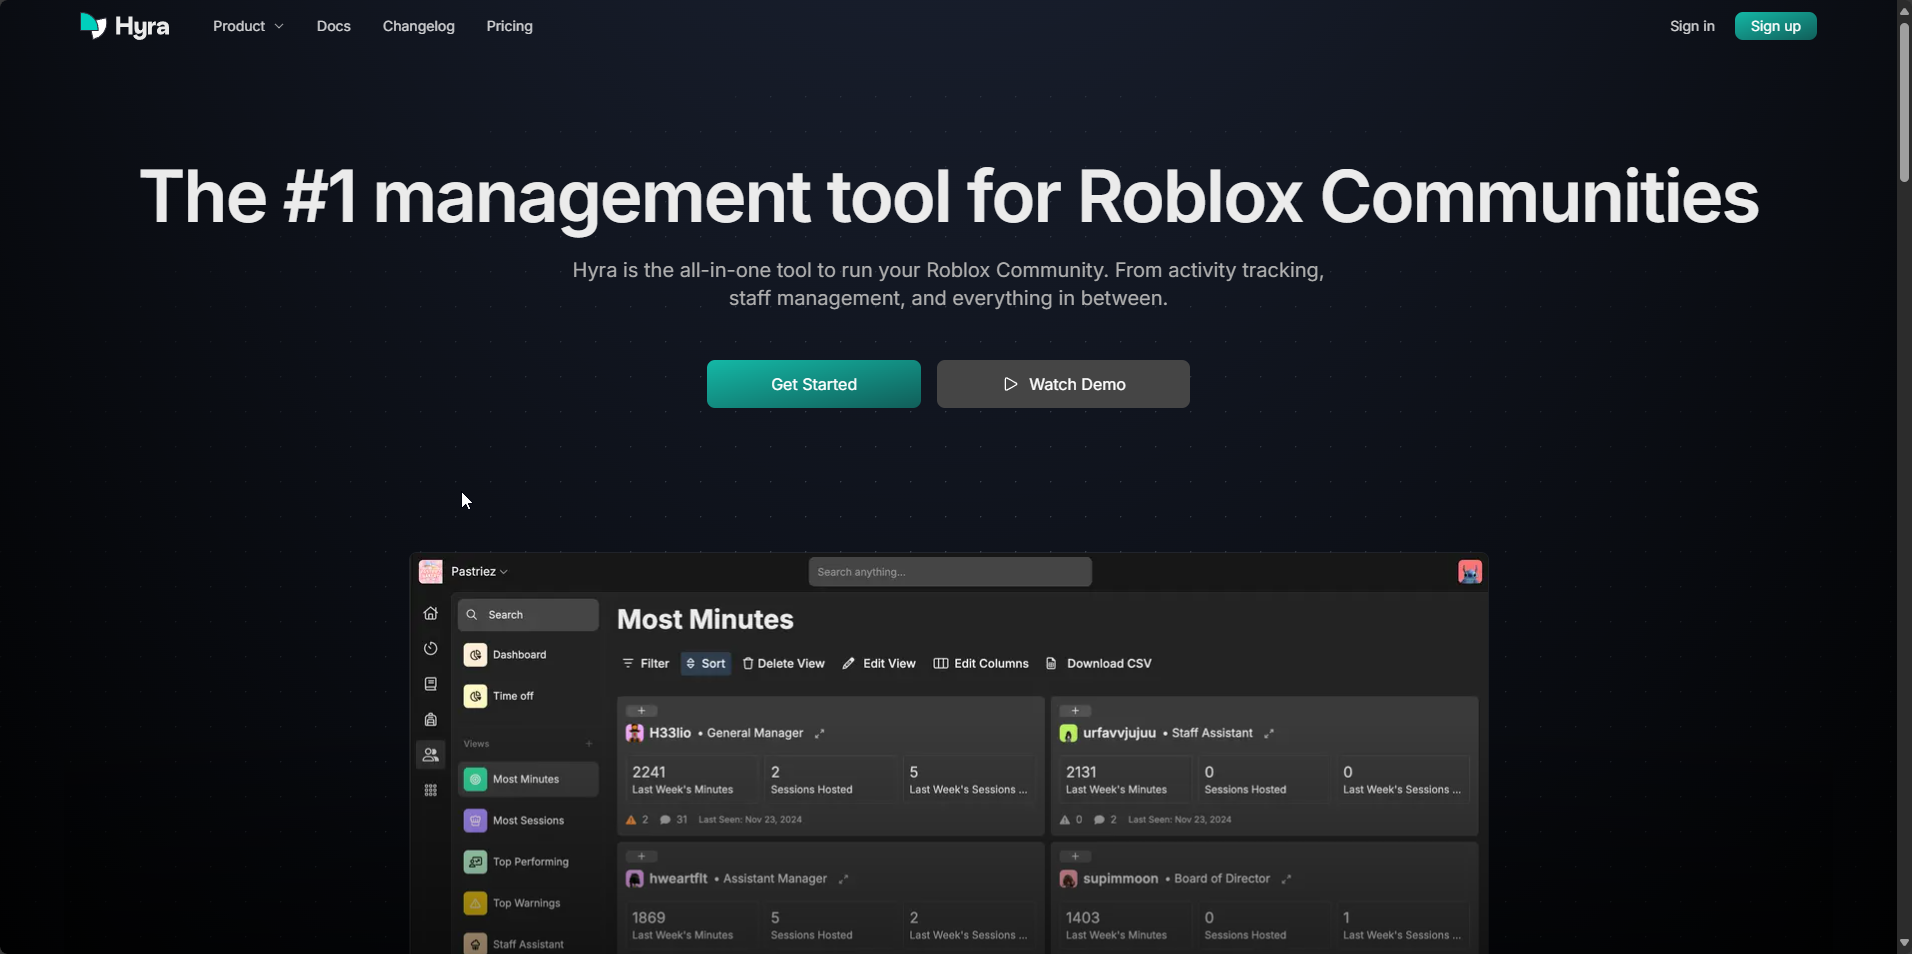This screenshot has height=954, width=1912.
Task: Click the scrollbar down arrow
Action: tap(1904, 943)
